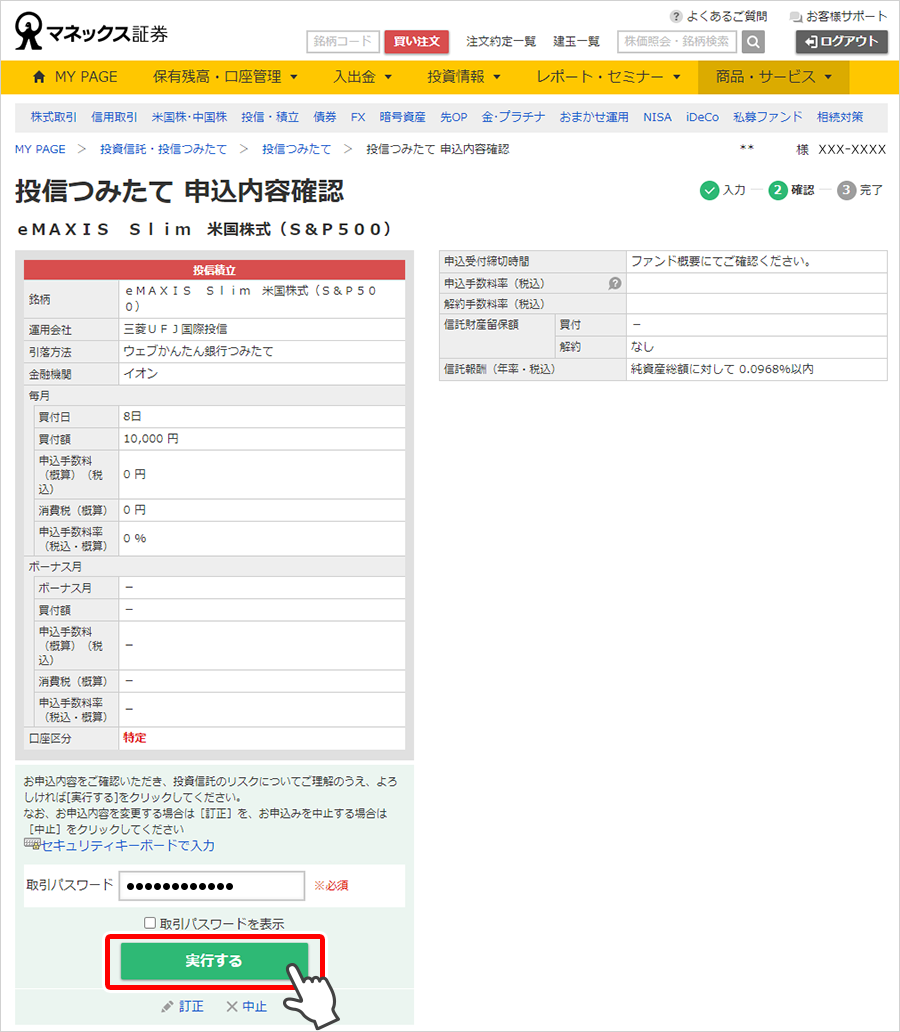Click the red 投信積立 table header
Image resolution: width=900 pixels, height=1032 pixels.
click(x=215, y=270)
